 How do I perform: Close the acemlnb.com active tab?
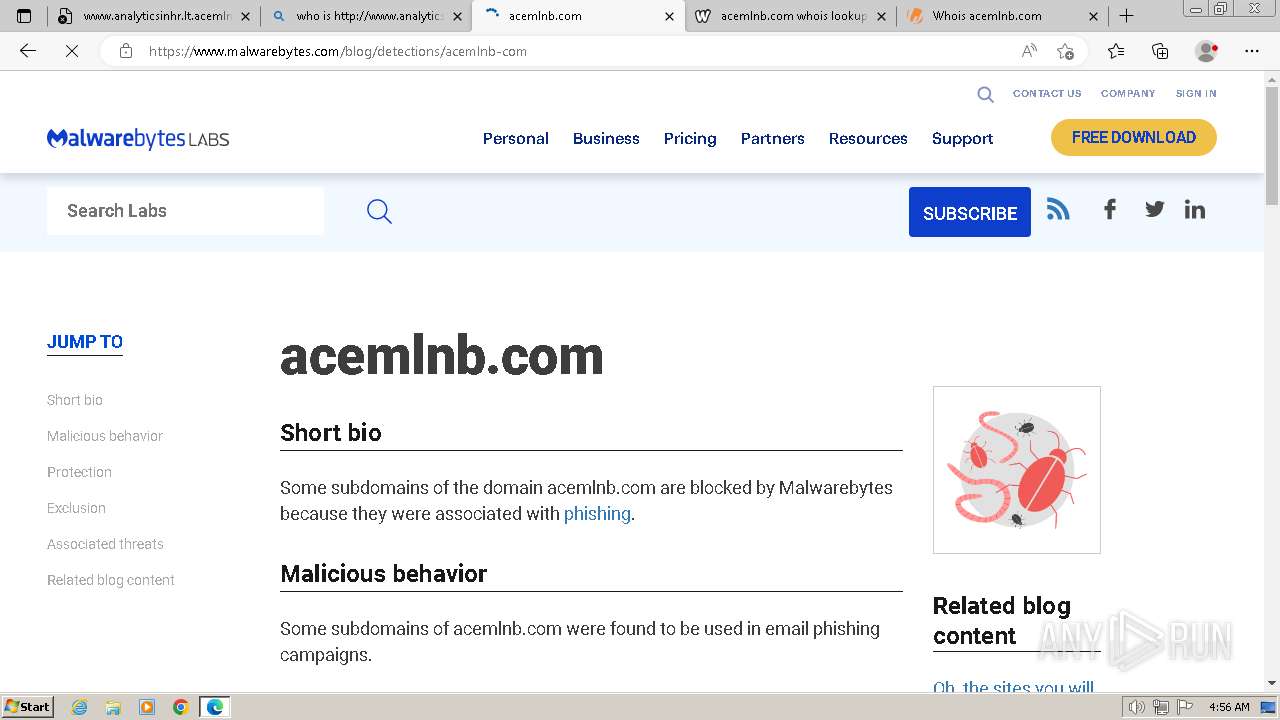pyautogui.click(x=669, y=16)
